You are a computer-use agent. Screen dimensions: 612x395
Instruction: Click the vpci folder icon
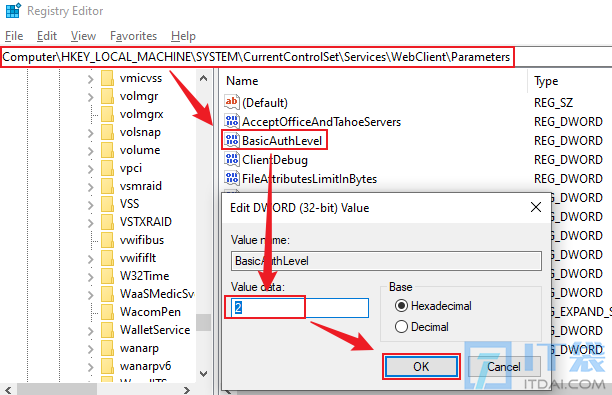[x=107, y=168]
